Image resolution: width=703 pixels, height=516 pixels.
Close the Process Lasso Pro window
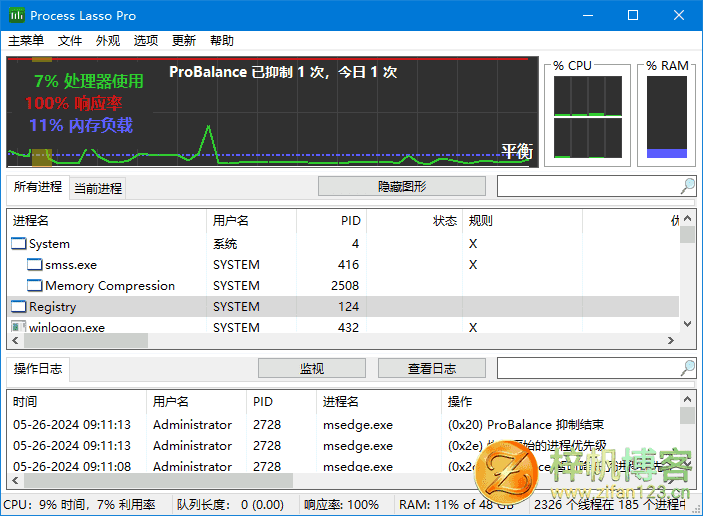click(x=679, y=16)
